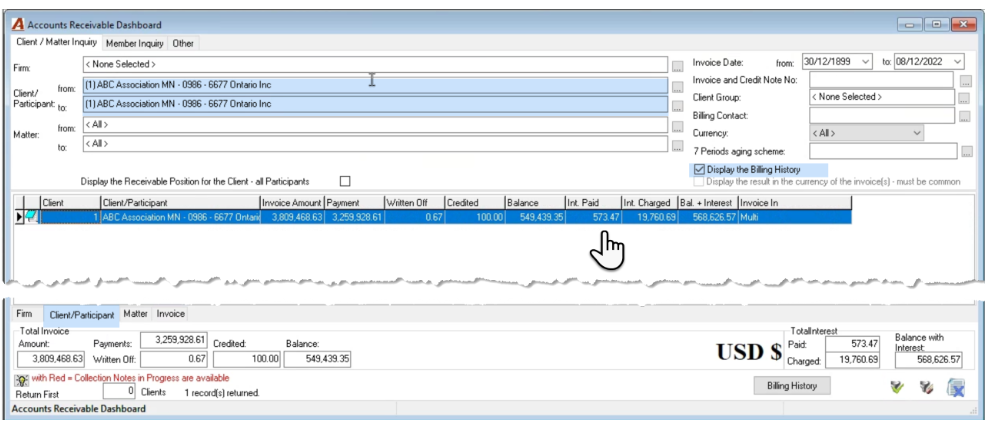
Task: Open the Firm lookup ellipsis button
Action: coord(677,65)
